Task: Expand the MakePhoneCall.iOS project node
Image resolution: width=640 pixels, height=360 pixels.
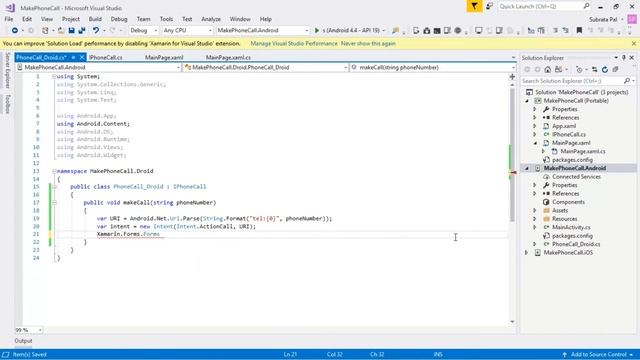Action: point(527,253)
